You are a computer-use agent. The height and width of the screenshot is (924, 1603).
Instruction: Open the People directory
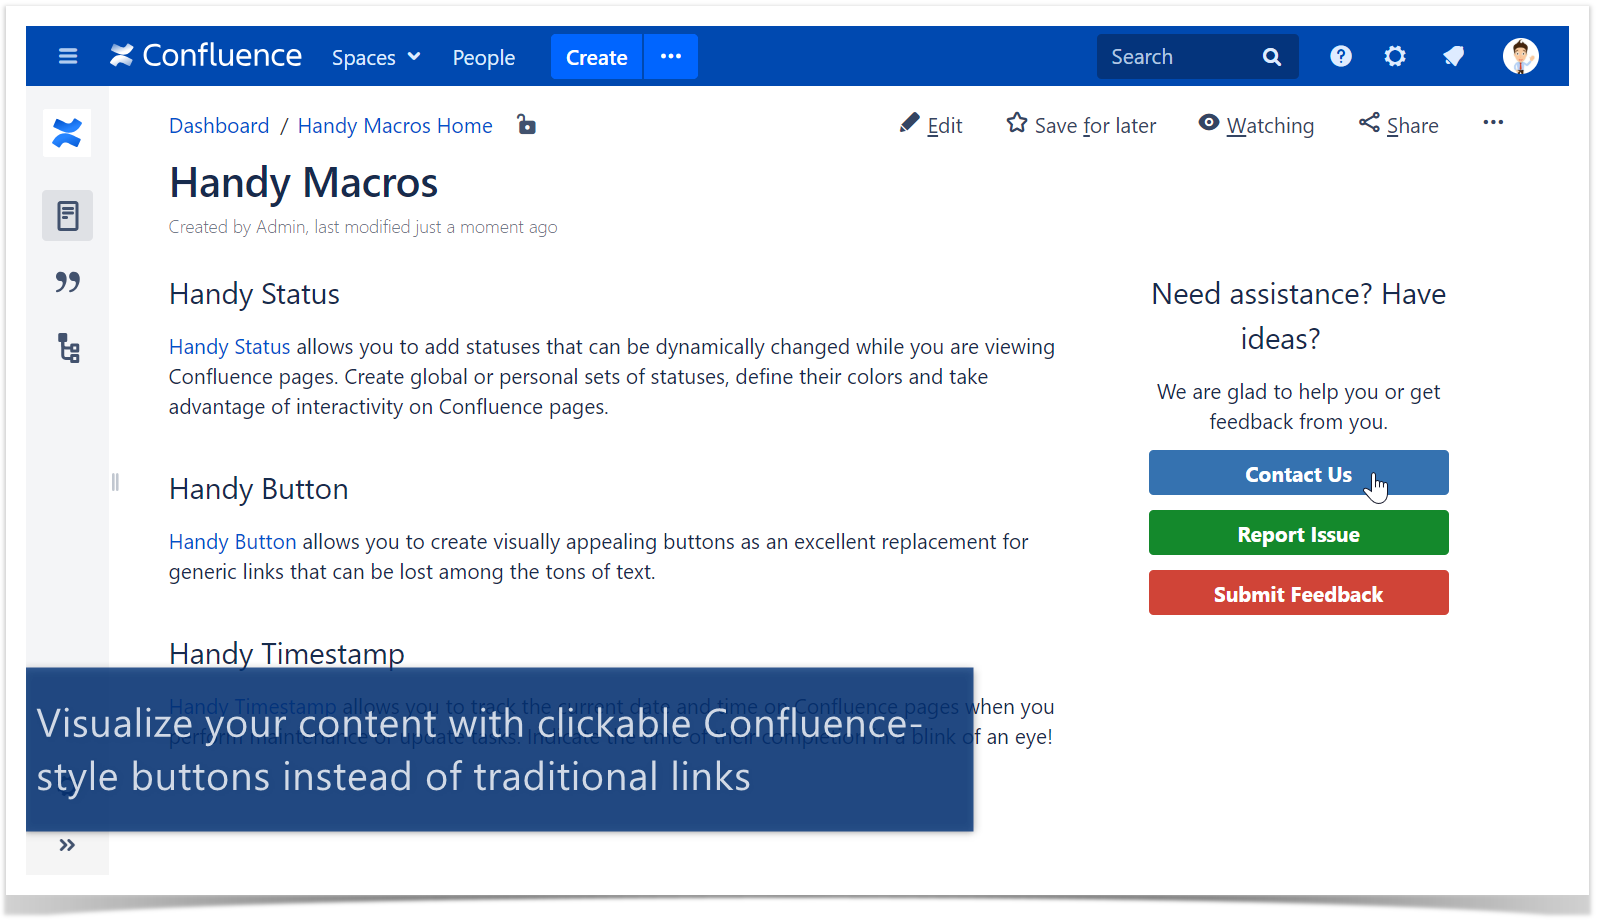click(484, 58)
